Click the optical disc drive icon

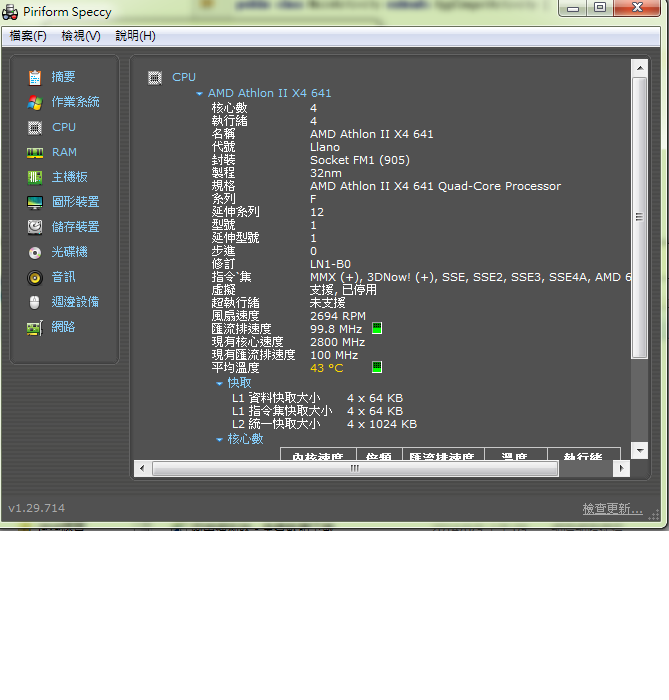(x=35, y=253)
